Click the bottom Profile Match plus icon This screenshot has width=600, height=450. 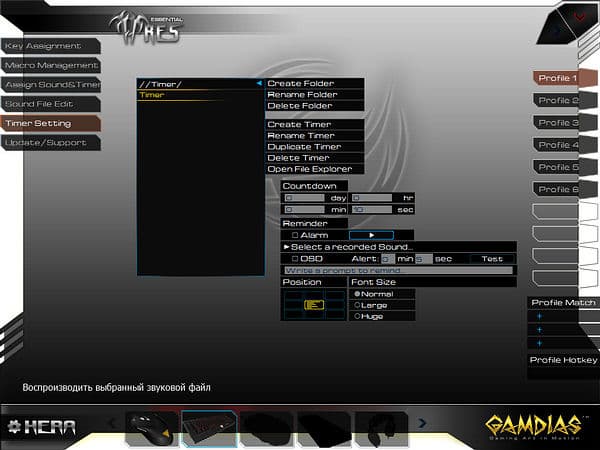pyautogui.click(x=540, y=343)
